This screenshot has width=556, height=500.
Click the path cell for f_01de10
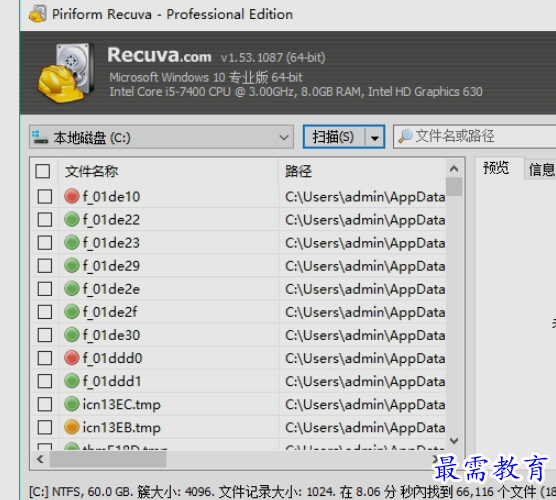point(362,196)
